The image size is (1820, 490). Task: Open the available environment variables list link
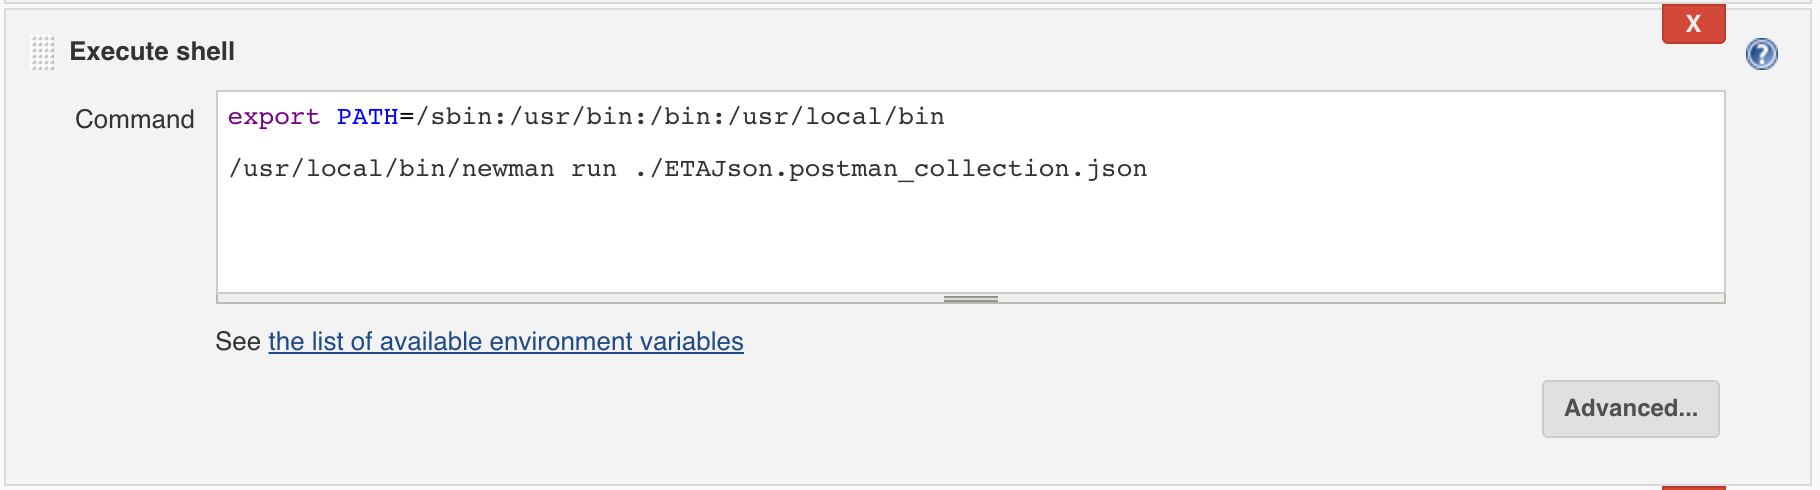(x=505, y=341)
